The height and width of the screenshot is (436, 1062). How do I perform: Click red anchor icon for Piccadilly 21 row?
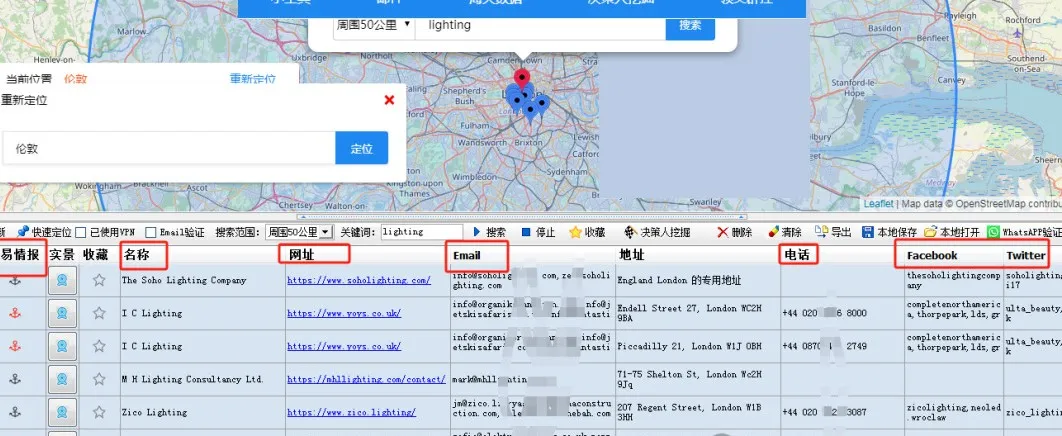[15, 346]
